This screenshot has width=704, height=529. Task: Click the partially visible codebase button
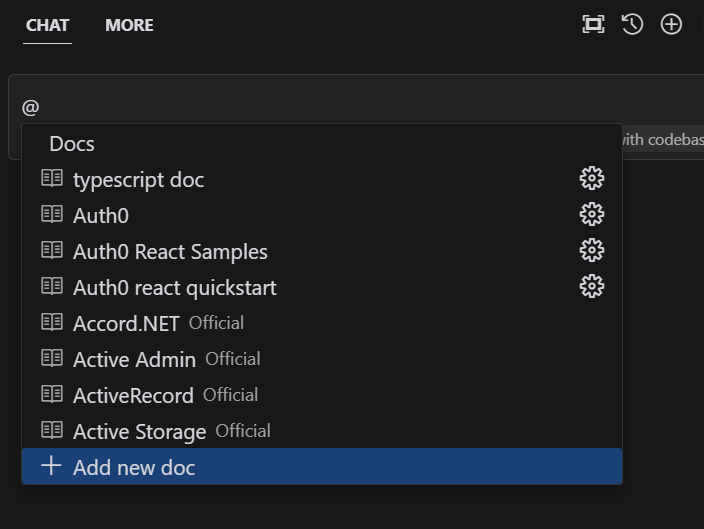pos(663,140)
